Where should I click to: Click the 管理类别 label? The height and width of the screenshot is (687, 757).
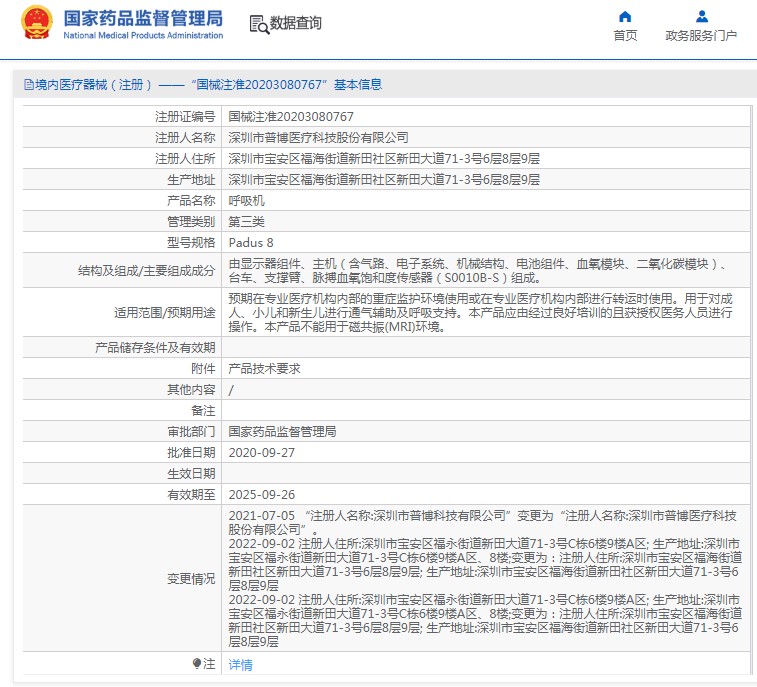coord(191,222)
